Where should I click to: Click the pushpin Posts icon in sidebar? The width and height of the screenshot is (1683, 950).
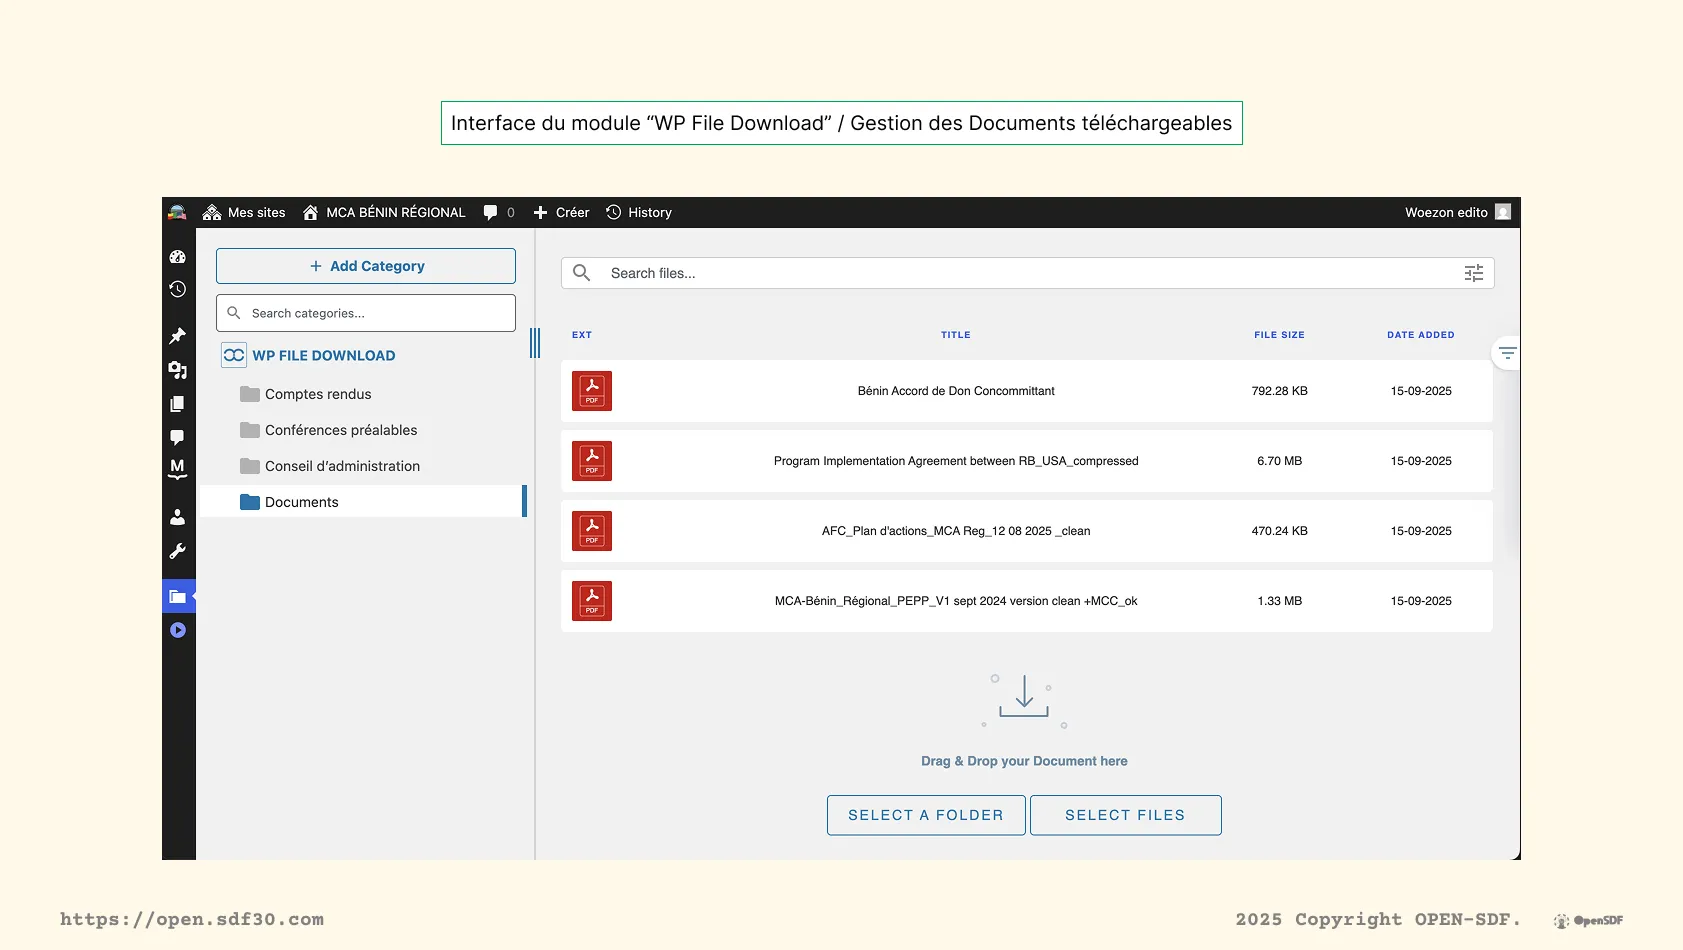[178, 336]
